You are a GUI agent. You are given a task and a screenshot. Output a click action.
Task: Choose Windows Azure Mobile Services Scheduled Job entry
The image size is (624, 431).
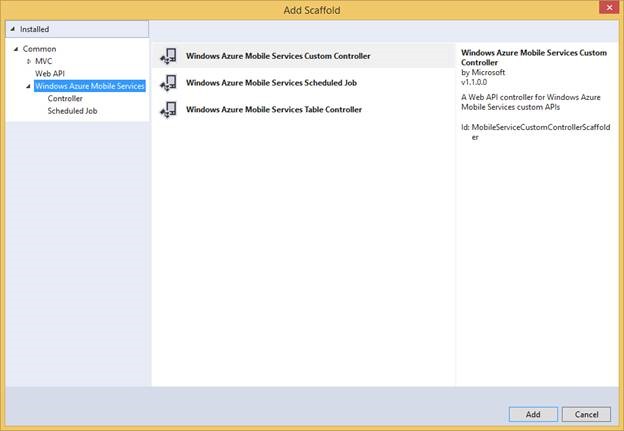(x=303, y=83)
